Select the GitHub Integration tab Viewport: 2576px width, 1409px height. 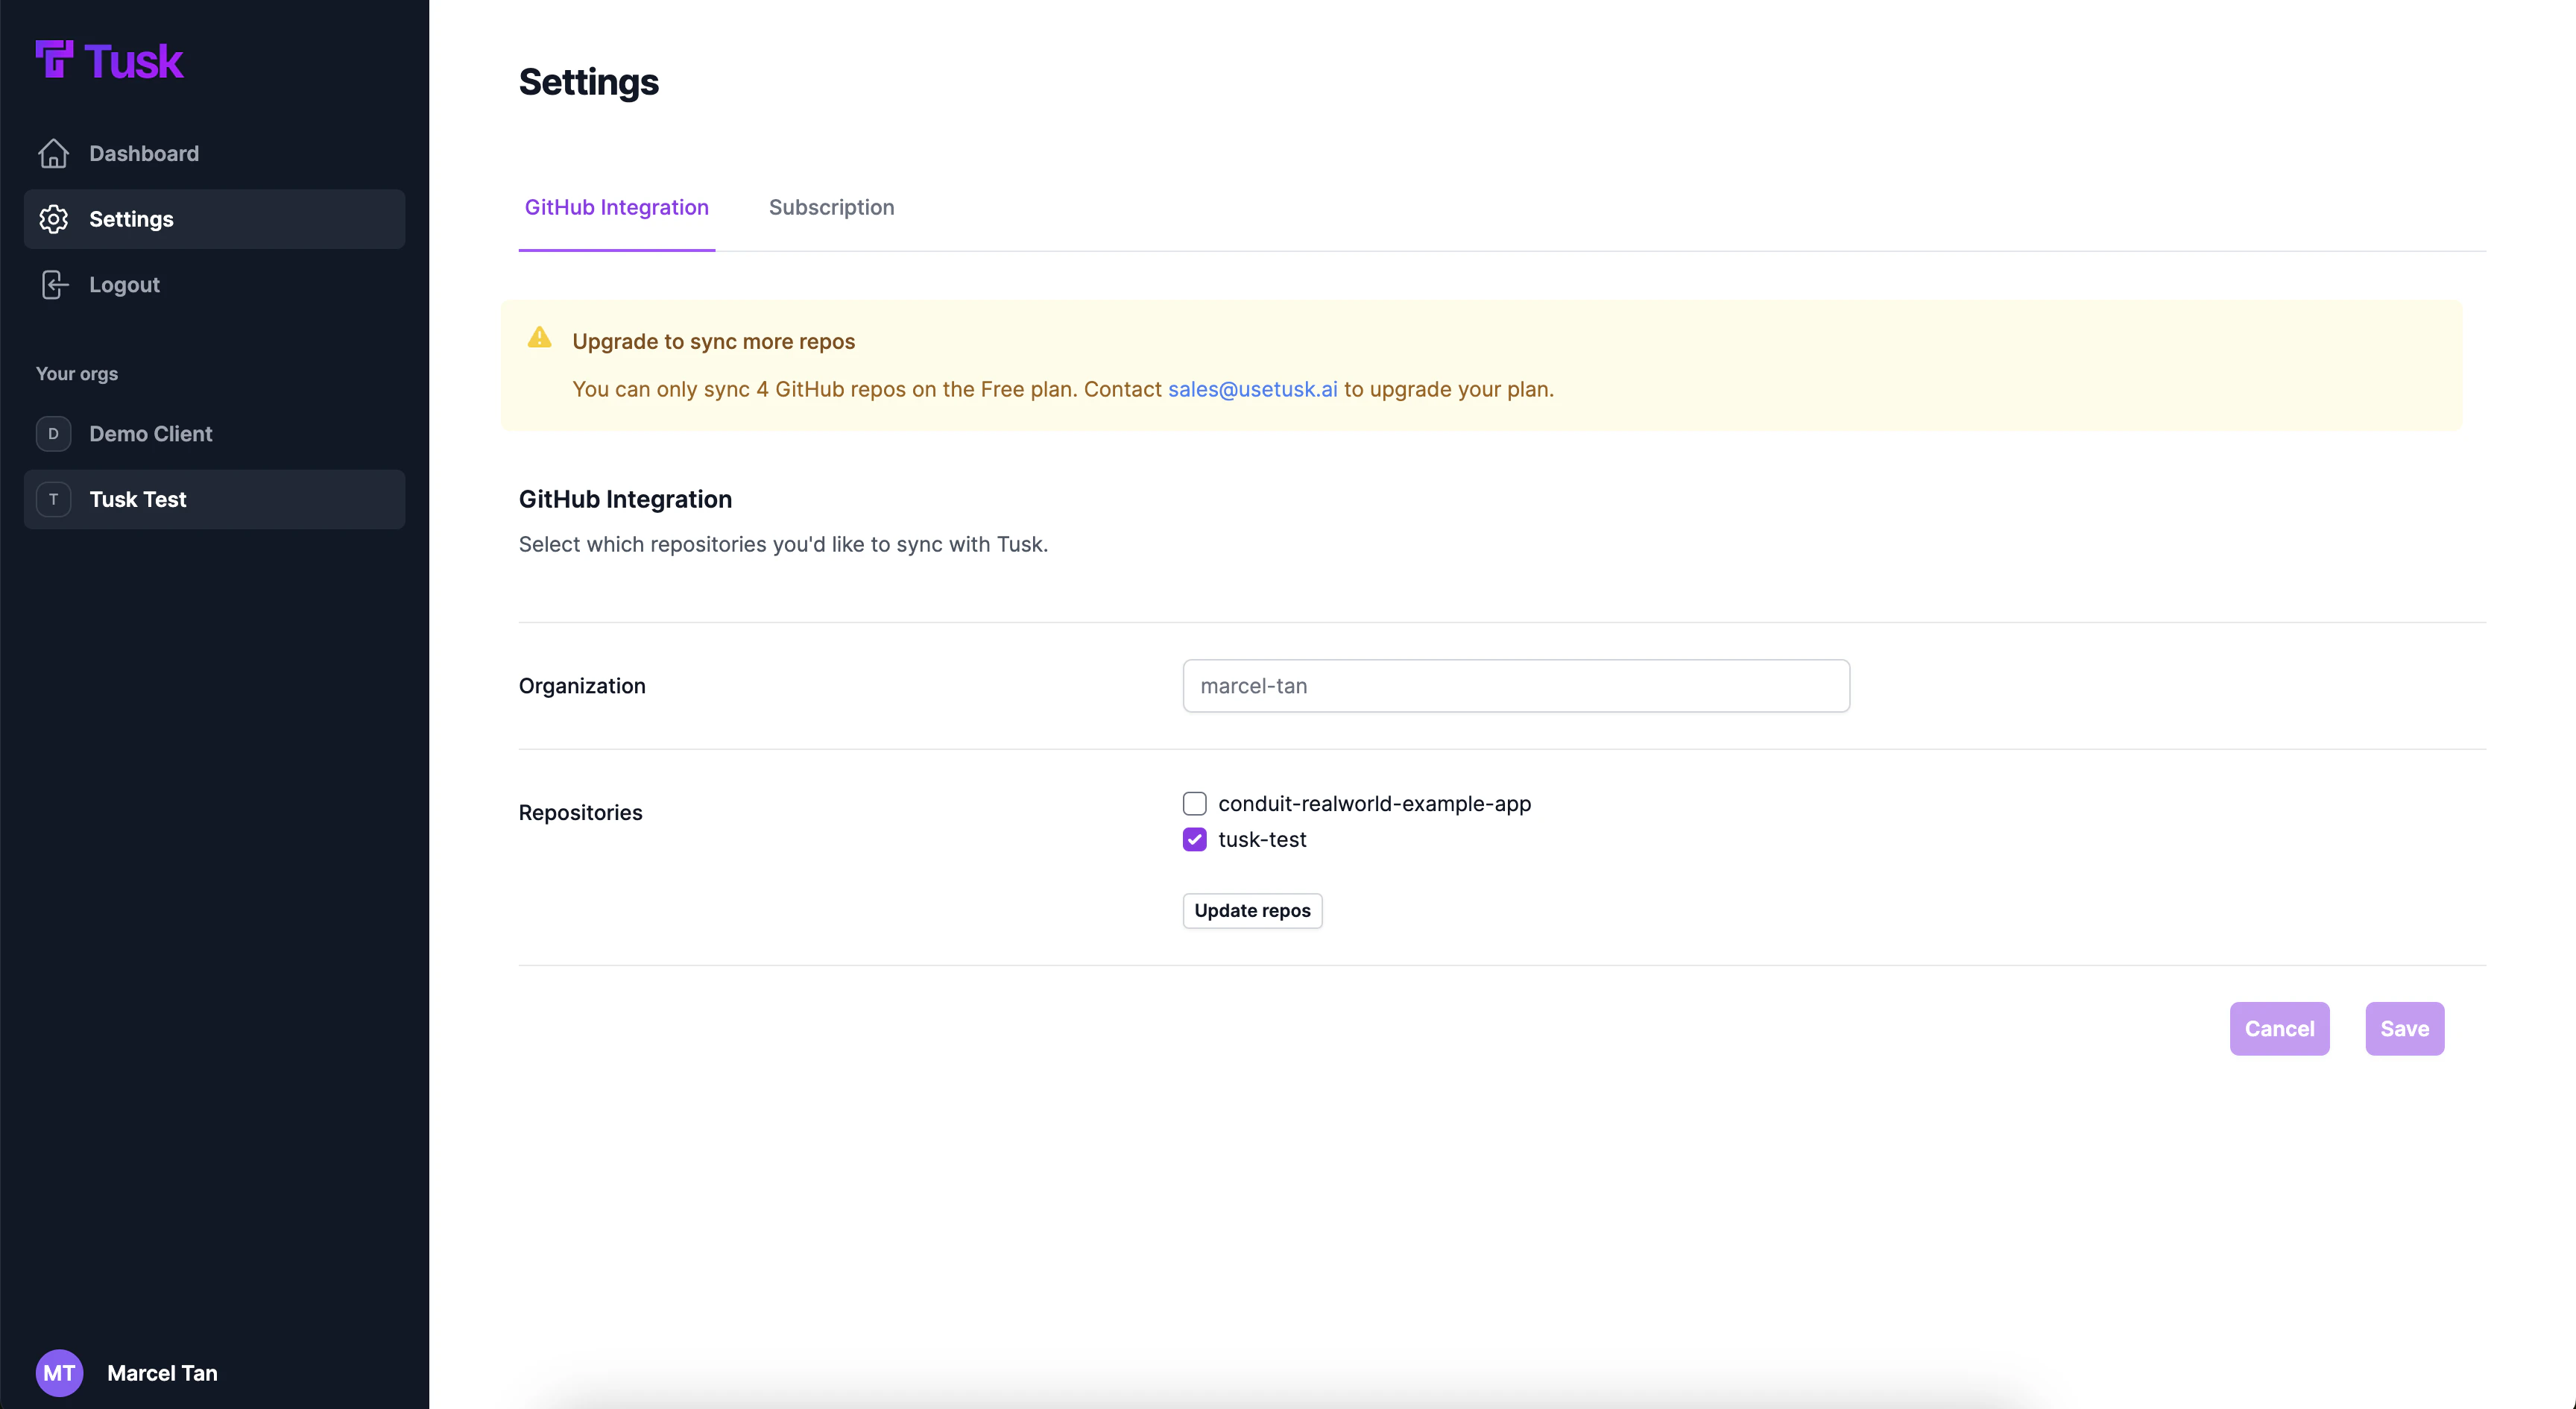(617, 207)
